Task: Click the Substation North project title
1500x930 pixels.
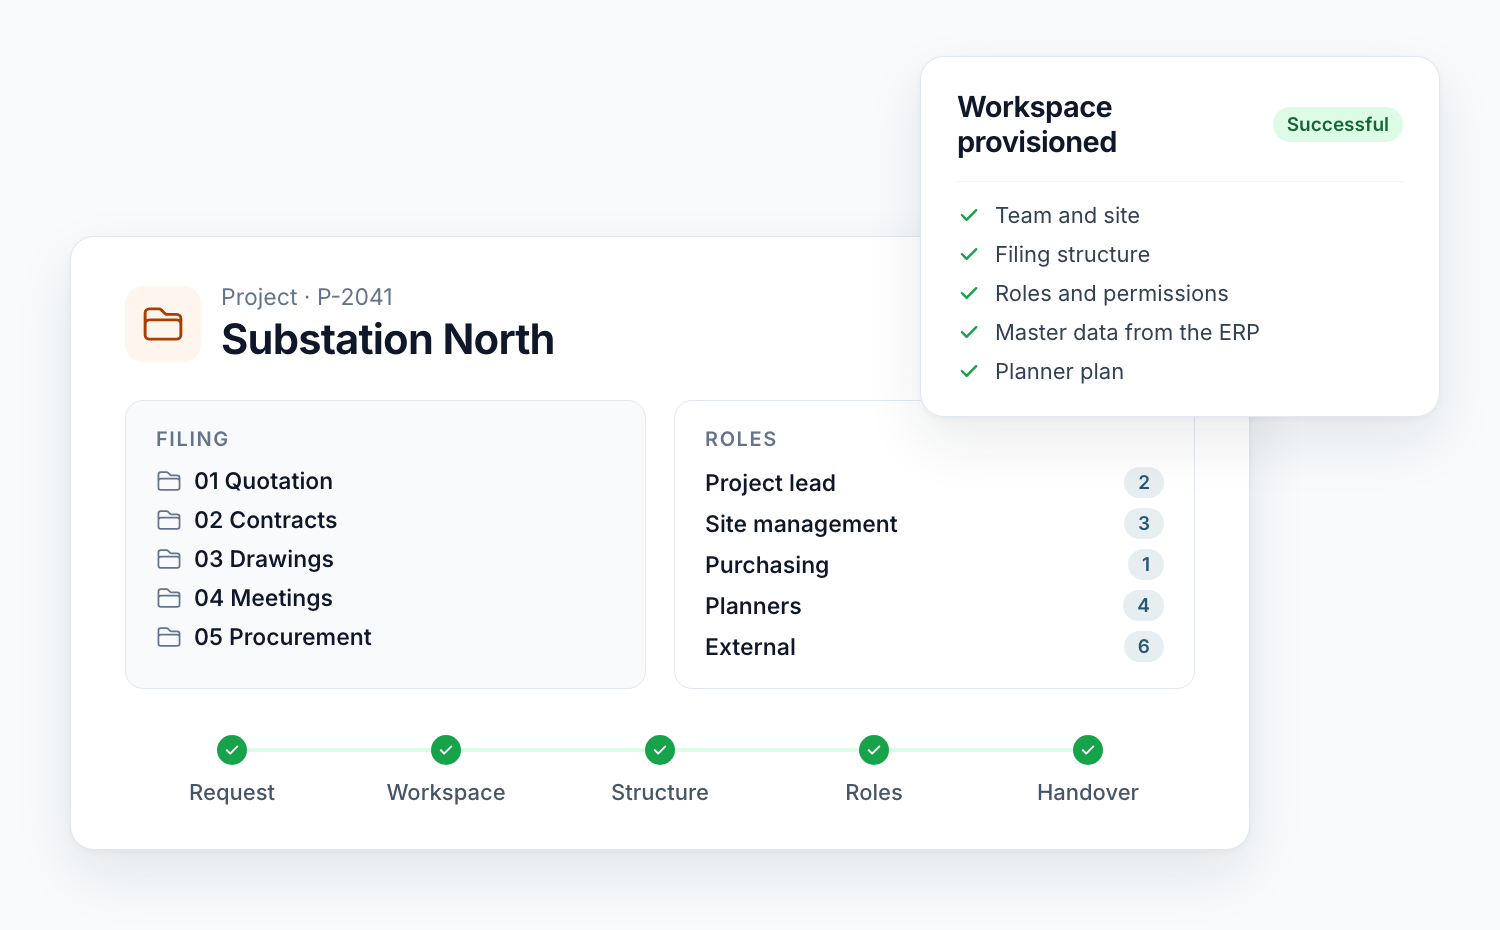Action: (x=388, y=340)
